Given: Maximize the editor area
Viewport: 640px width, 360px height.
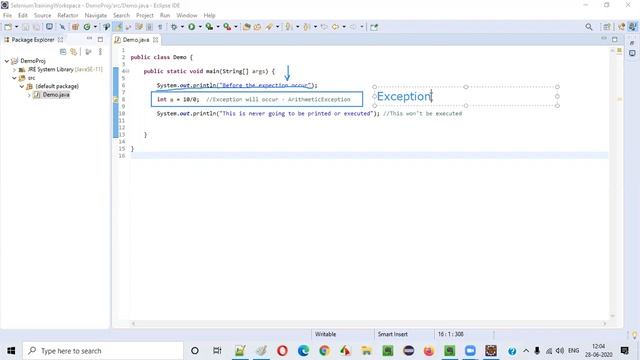Looking at the screenshot, I should (x=615, y=39).
